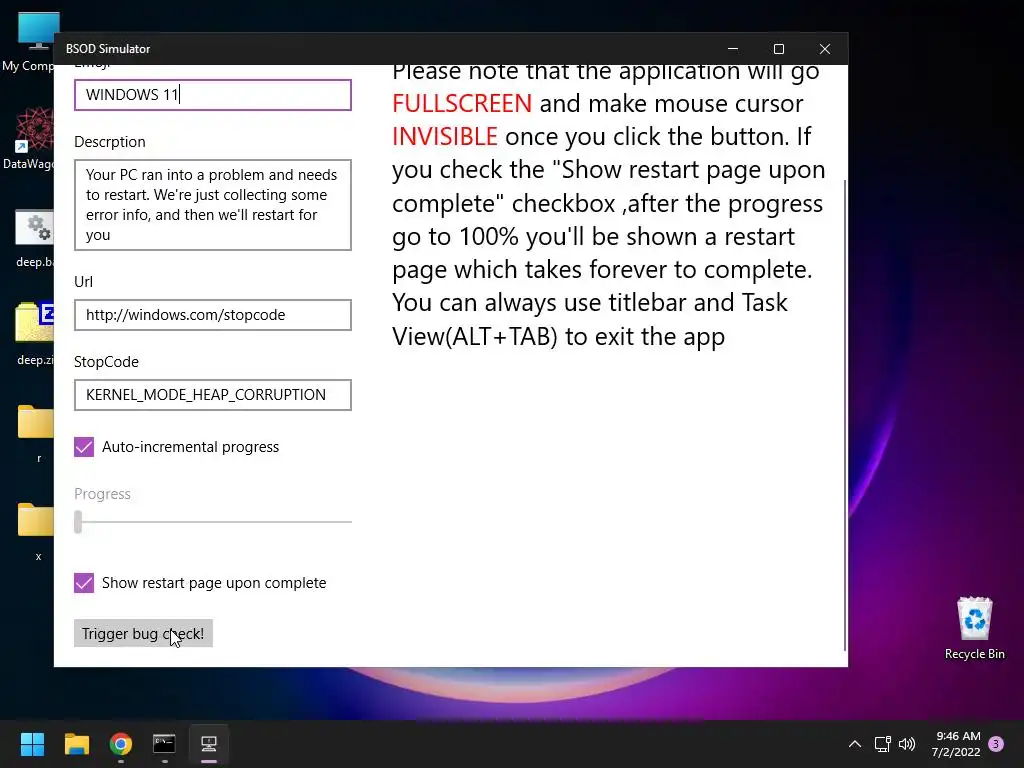Select the My Computer desktop icon
Viewport: 1024px width, 768px height.
pyautogui.click(x=27, y=42)
